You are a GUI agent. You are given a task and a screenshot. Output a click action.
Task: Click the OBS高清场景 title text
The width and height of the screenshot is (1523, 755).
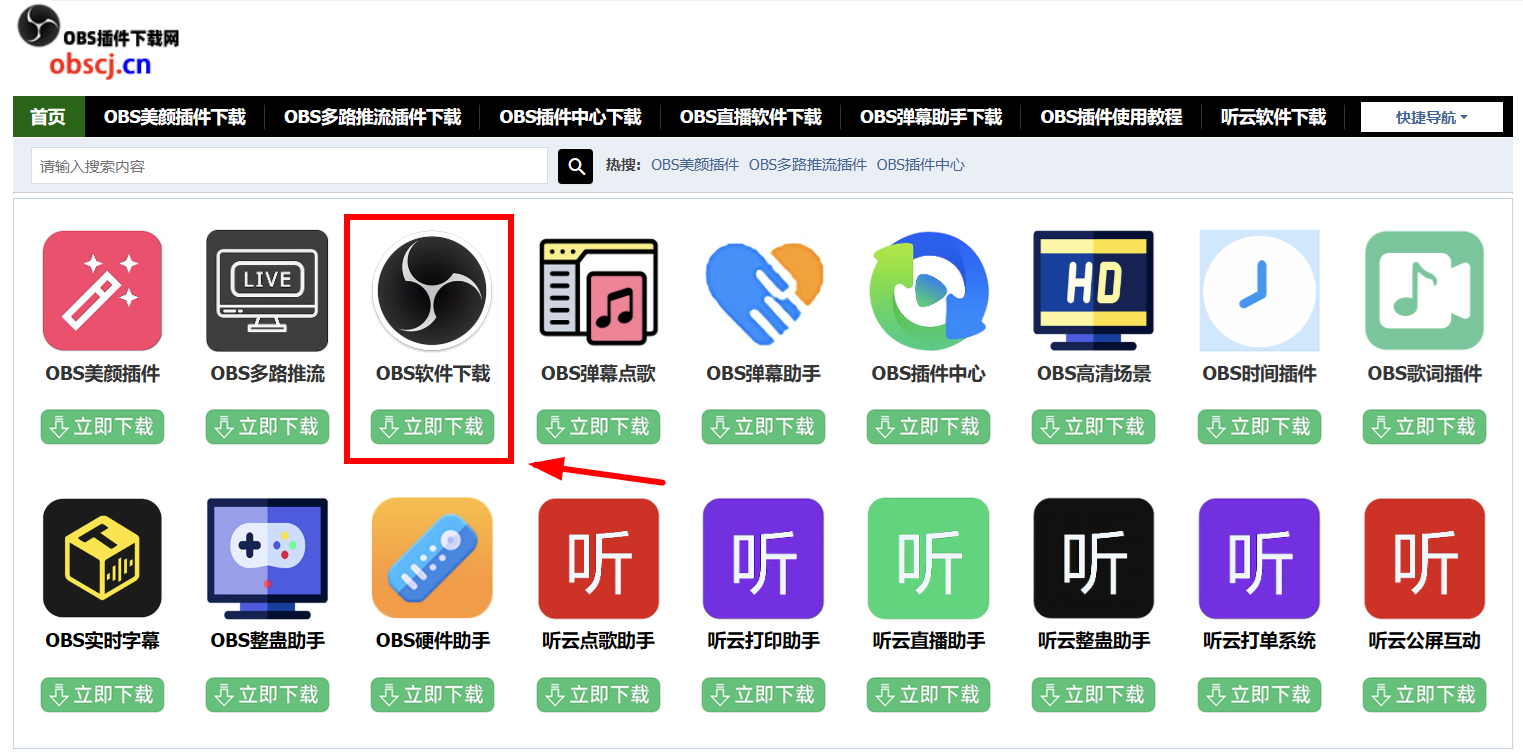pos(1093,374)
